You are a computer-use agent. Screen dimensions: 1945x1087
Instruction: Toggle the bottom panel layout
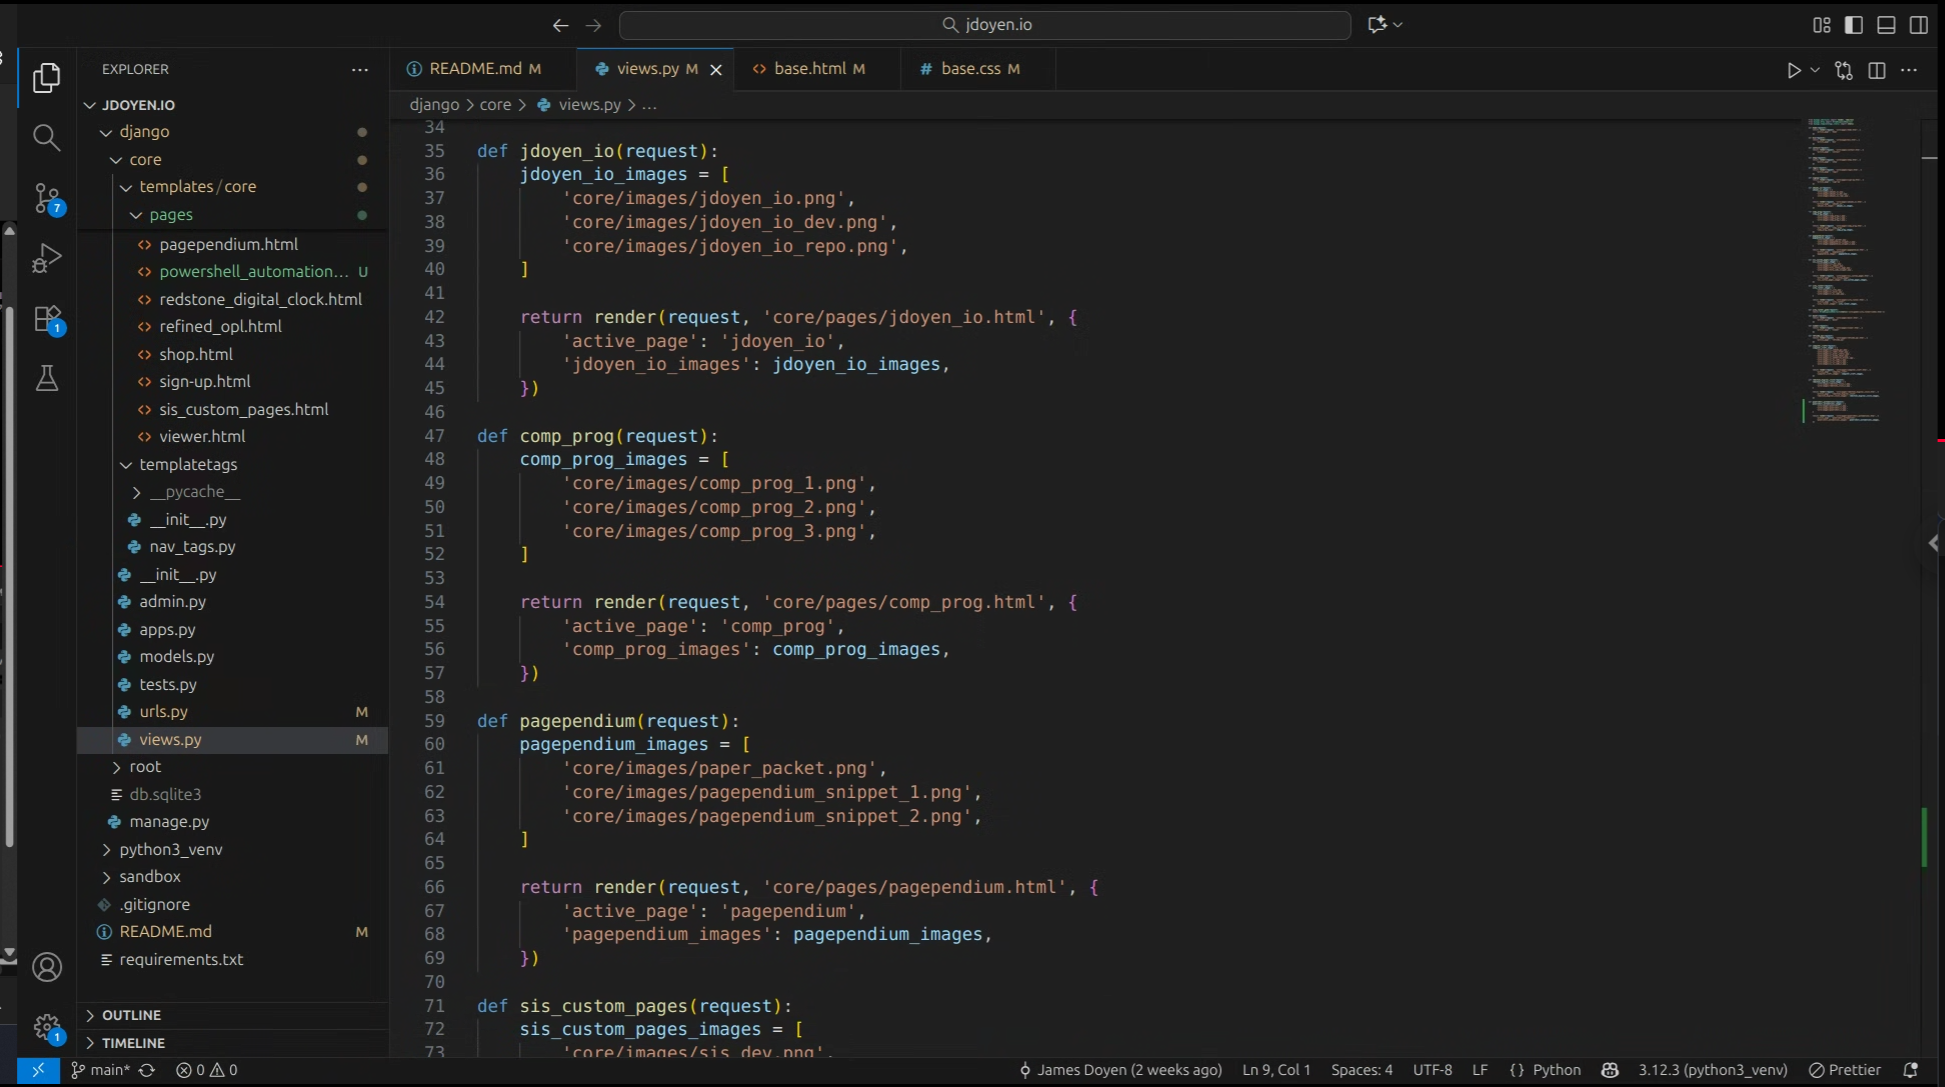pos(1886,25)
